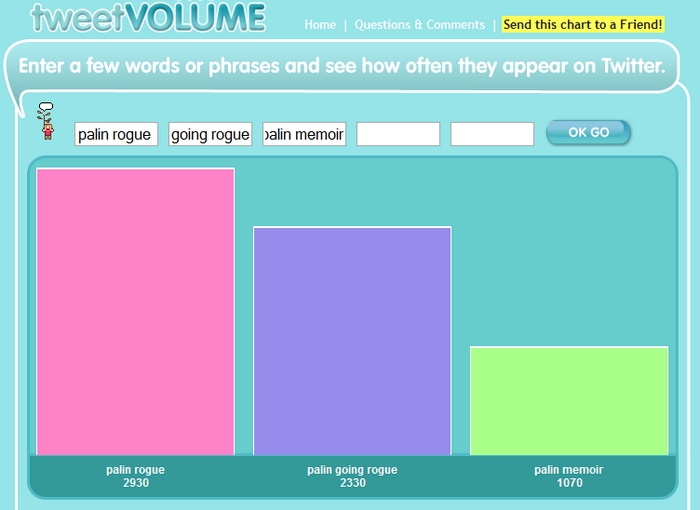Viewport: 700px width, 510px height.
Task: Click the 'palin going rogue' chart label
Action: coord(352,470)
